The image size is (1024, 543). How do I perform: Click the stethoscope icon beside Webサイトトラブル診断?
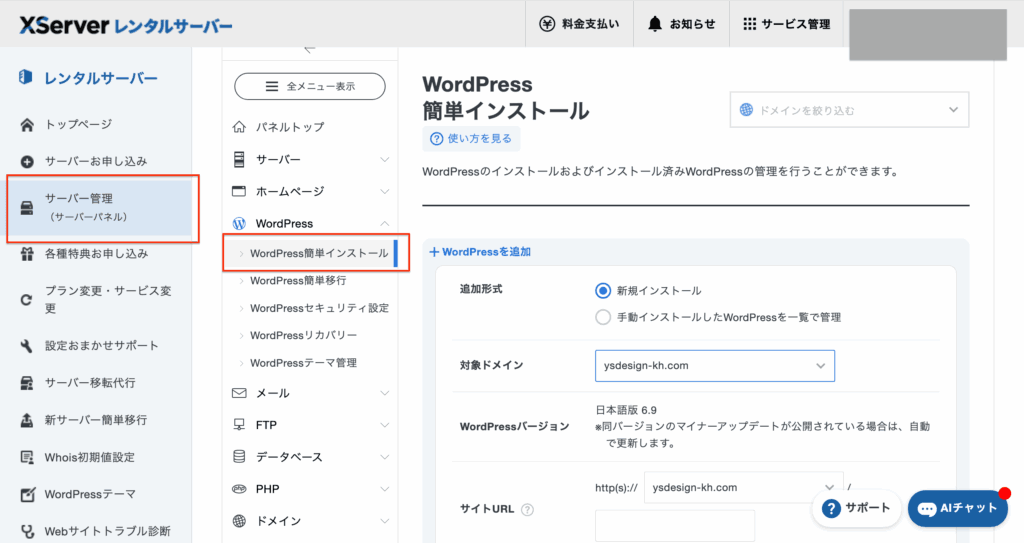click(x=27, y=532)
